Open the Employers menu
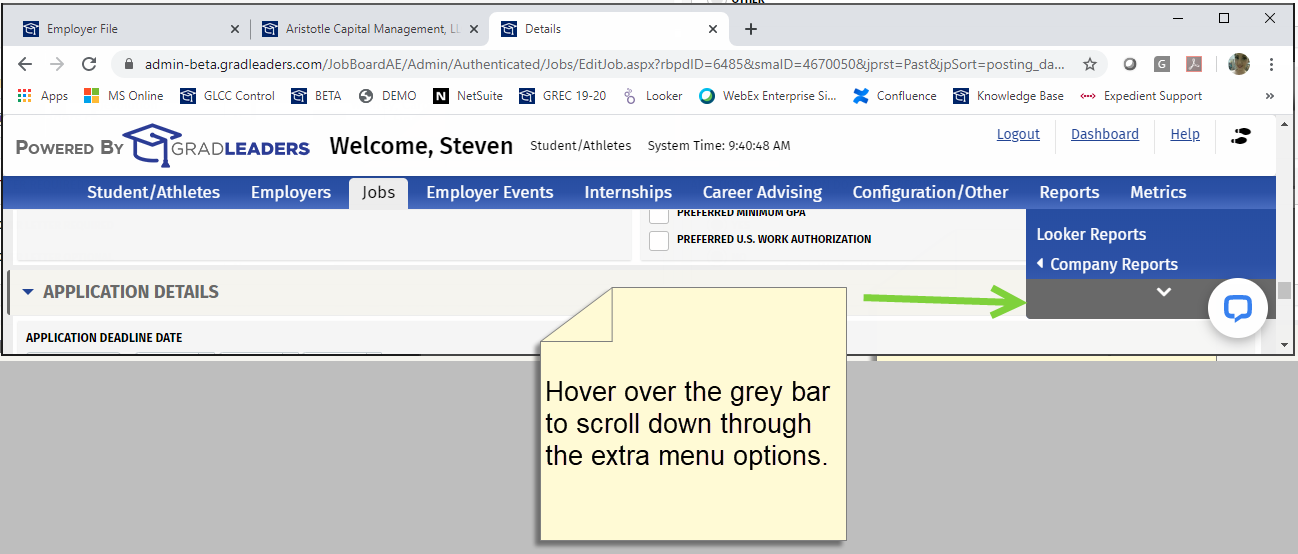Screen dimensions: 1298x554 [291, 192]
